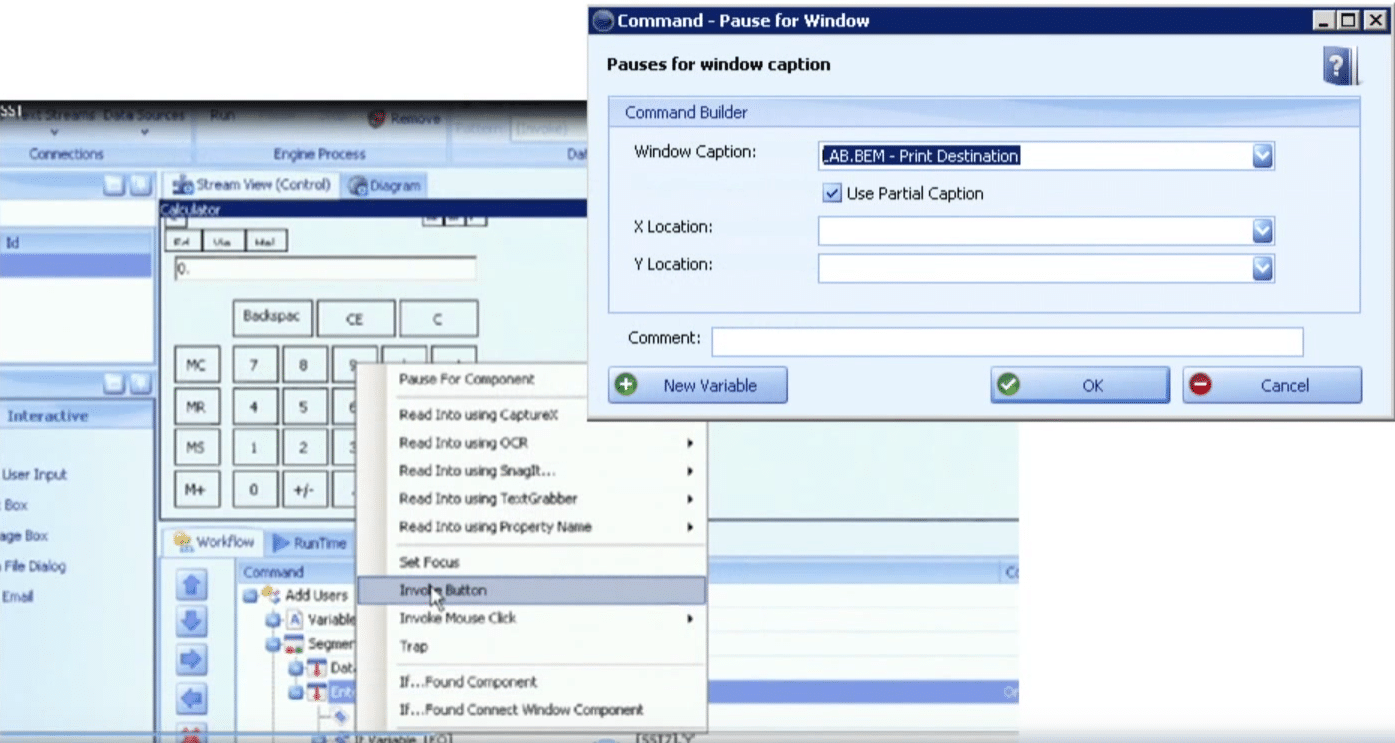This screenshot has height=743, width=1395.
Task: Click the red delete icon below the arrow buttons
Action: pos(191,733)
